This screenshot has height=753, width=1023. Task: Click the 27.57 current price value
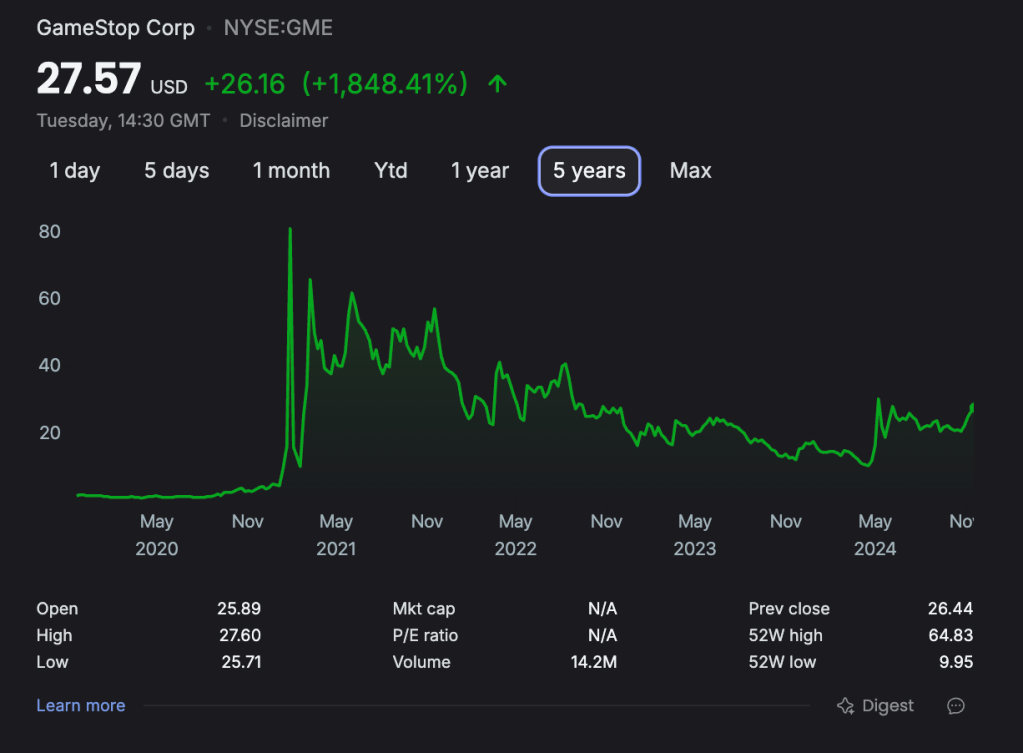pos(89,81)
